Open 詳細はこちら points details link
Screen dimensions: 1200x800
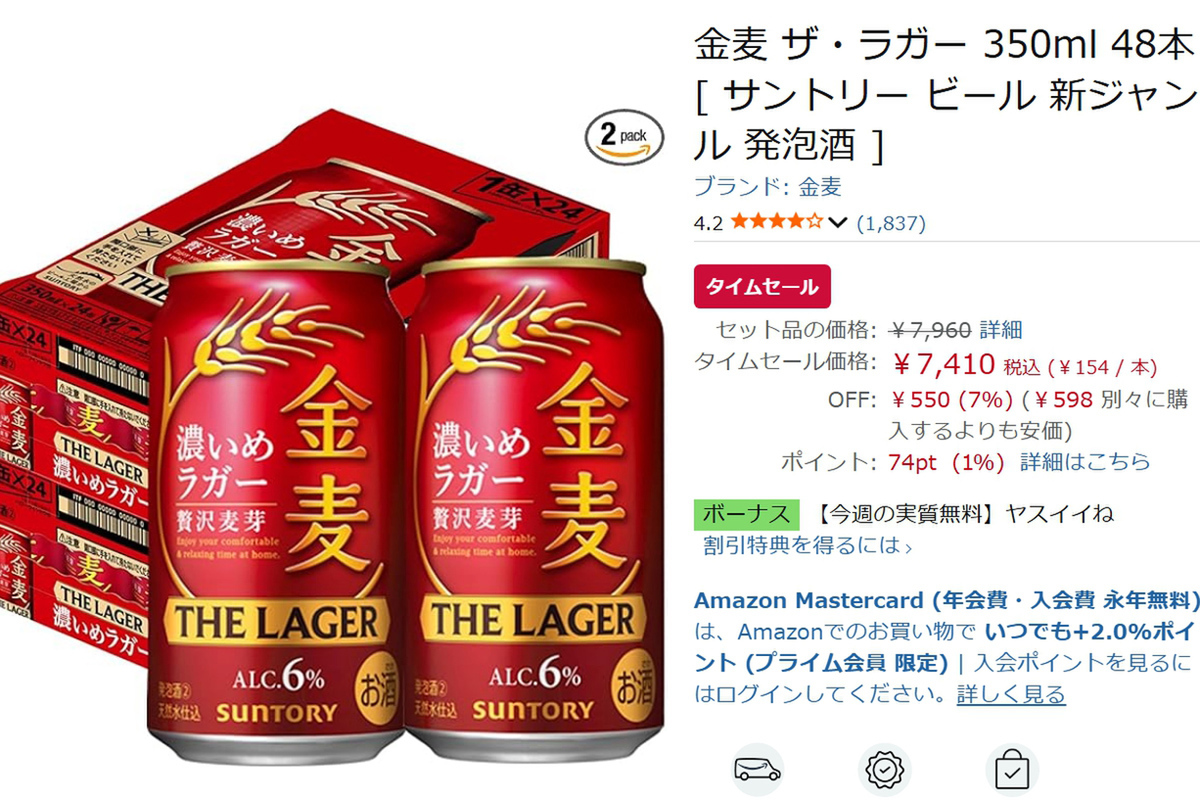tap(1085, 462)
